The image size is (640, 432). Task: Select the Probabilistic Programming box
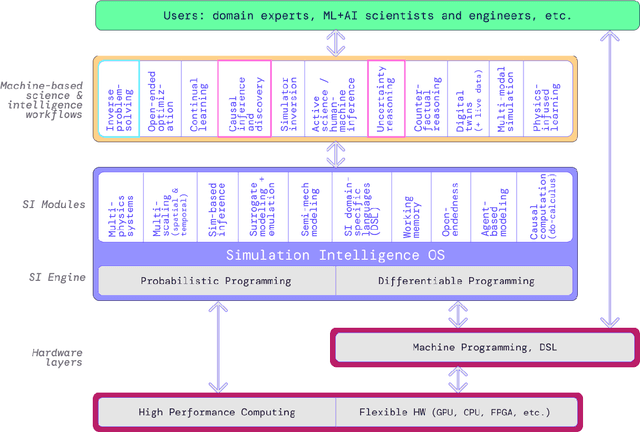[x=215, y=281]
